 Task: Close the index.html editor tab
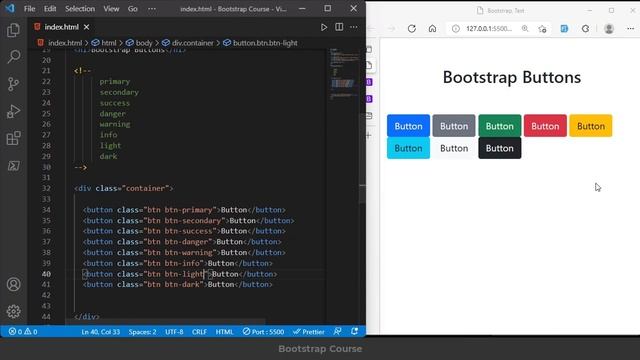[87, 27]
